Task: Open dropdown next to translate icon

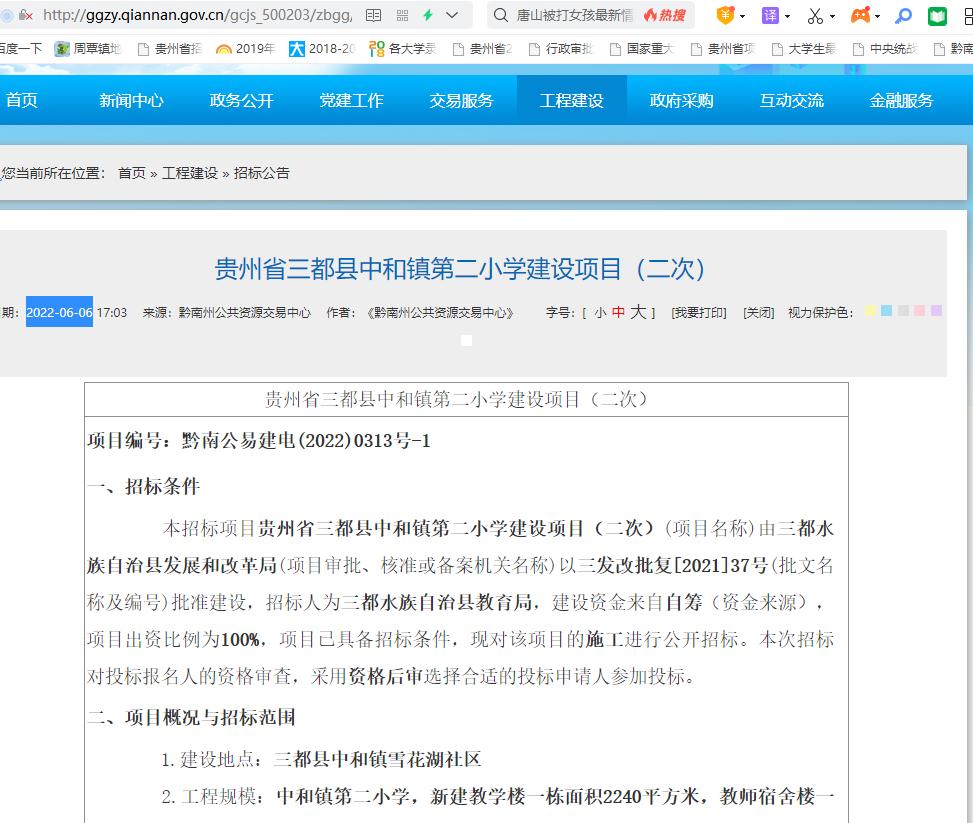Action: click(x=787, y=17)
